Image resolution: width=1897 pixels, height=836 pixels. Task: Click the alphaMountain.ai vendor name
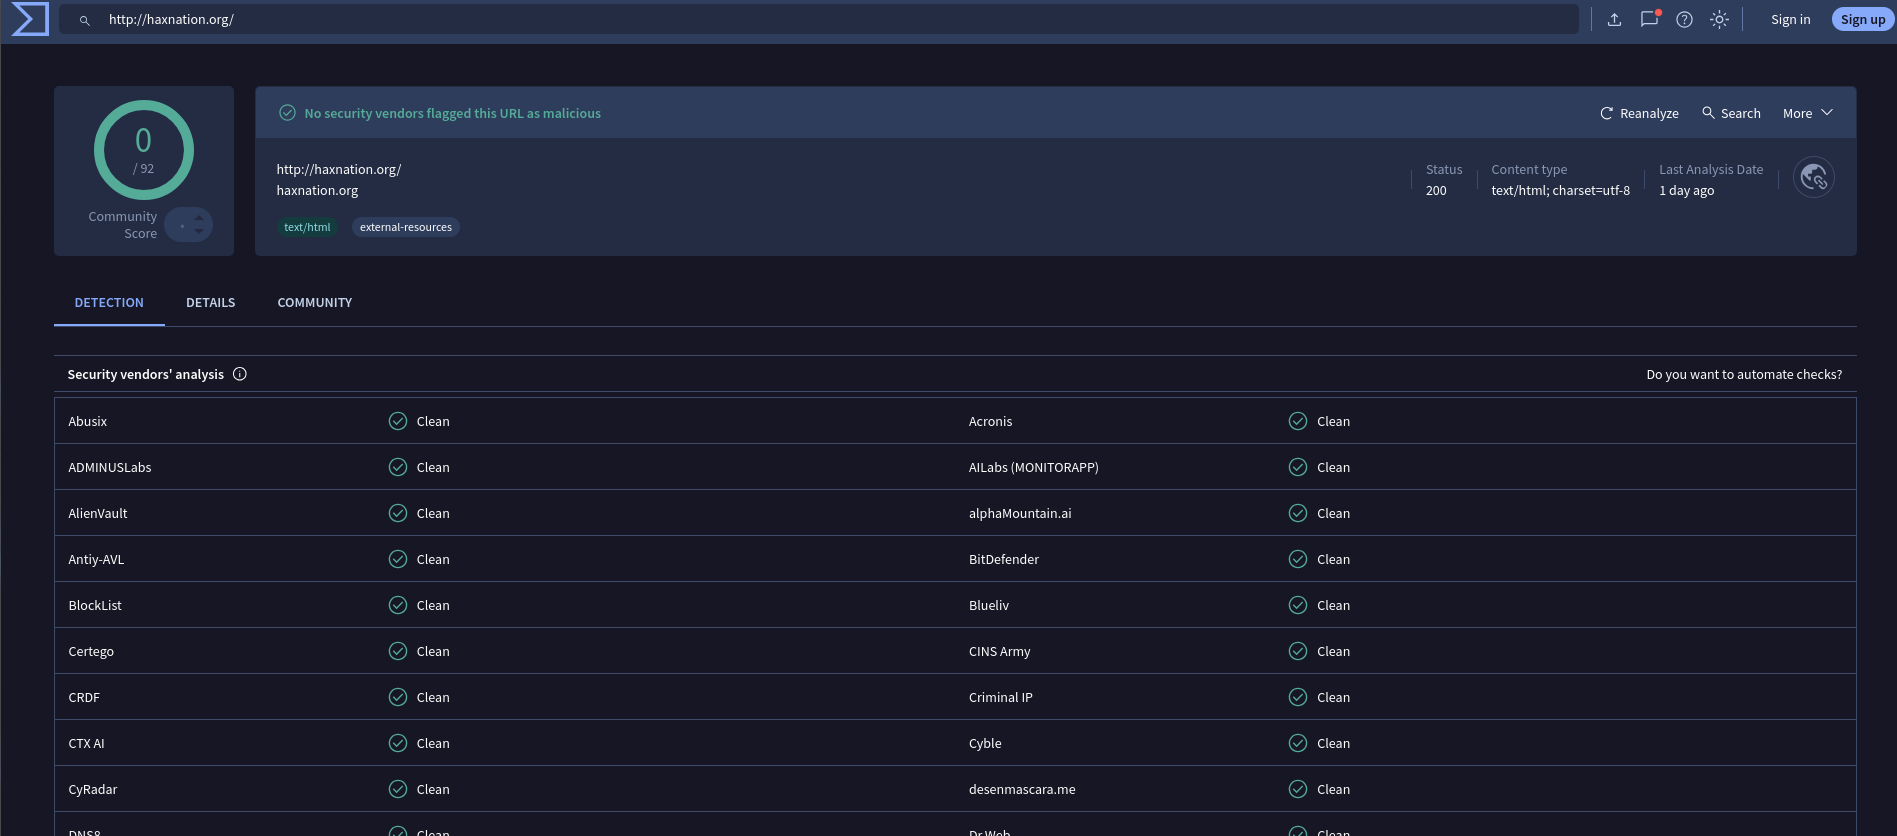pos(1020,513)
